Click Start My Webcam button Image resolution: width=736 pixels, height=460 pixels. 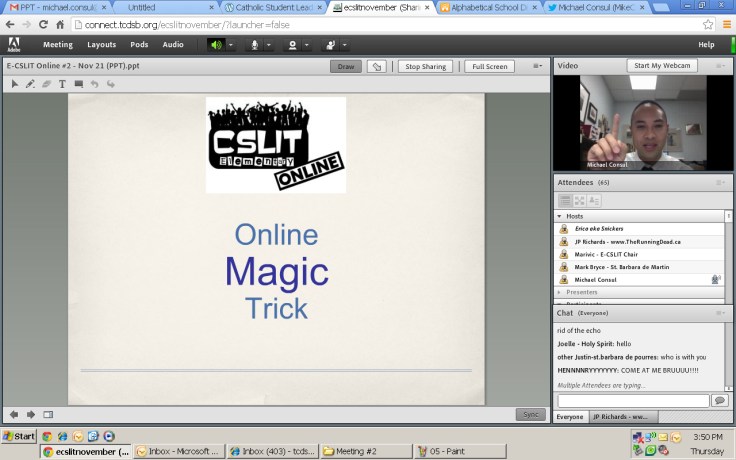[661, 66]
